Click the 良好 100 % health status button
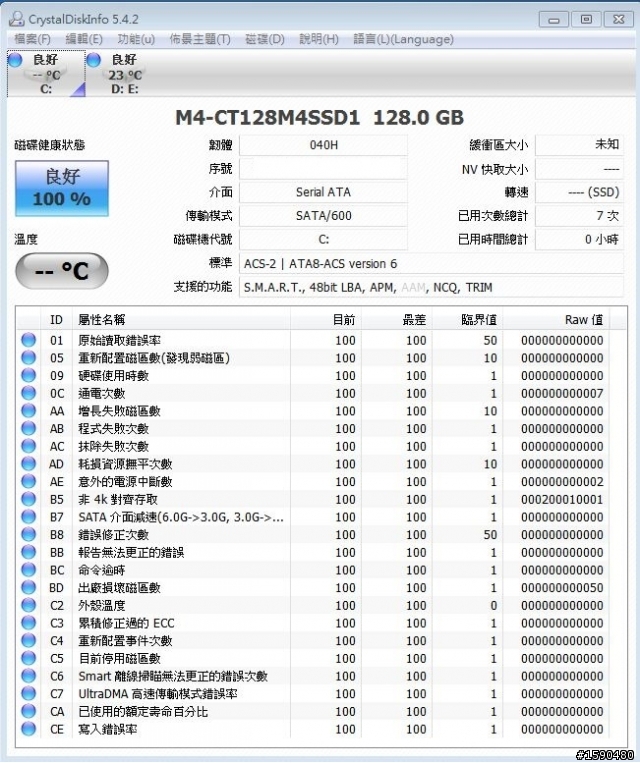Viewport: 640px width, 763px height. click(x=62, y=188)
